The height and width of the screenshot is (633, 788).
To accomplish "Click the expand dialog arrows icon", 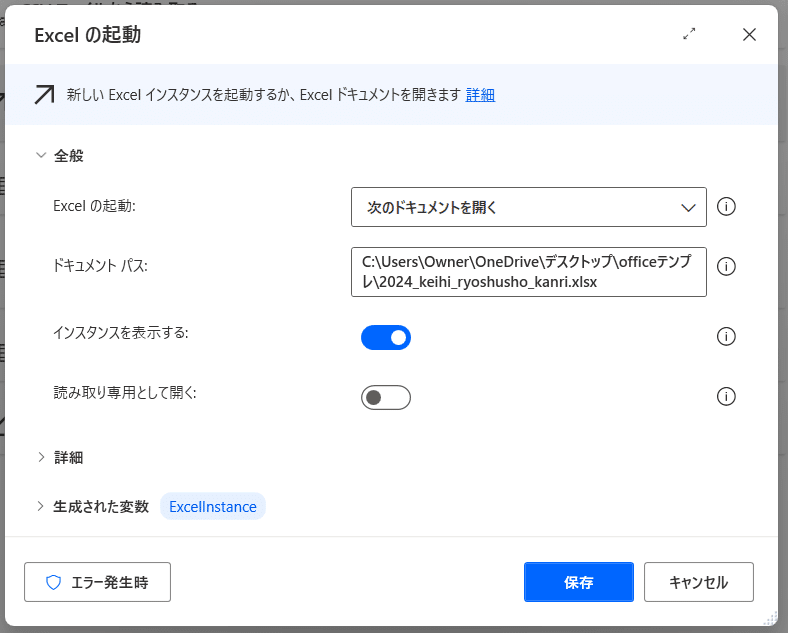I will click(x=689, y=34).
